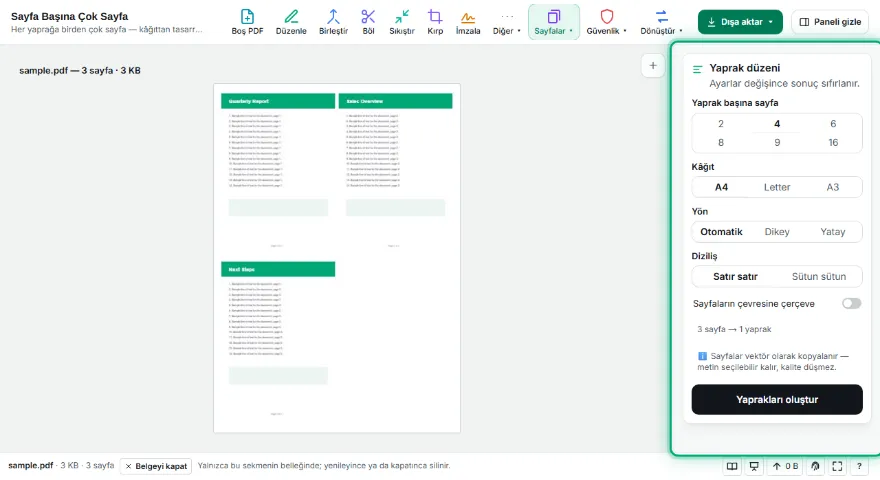Choose Letter paper size
This screenshot has width=880, height=480.
[777, 187]
